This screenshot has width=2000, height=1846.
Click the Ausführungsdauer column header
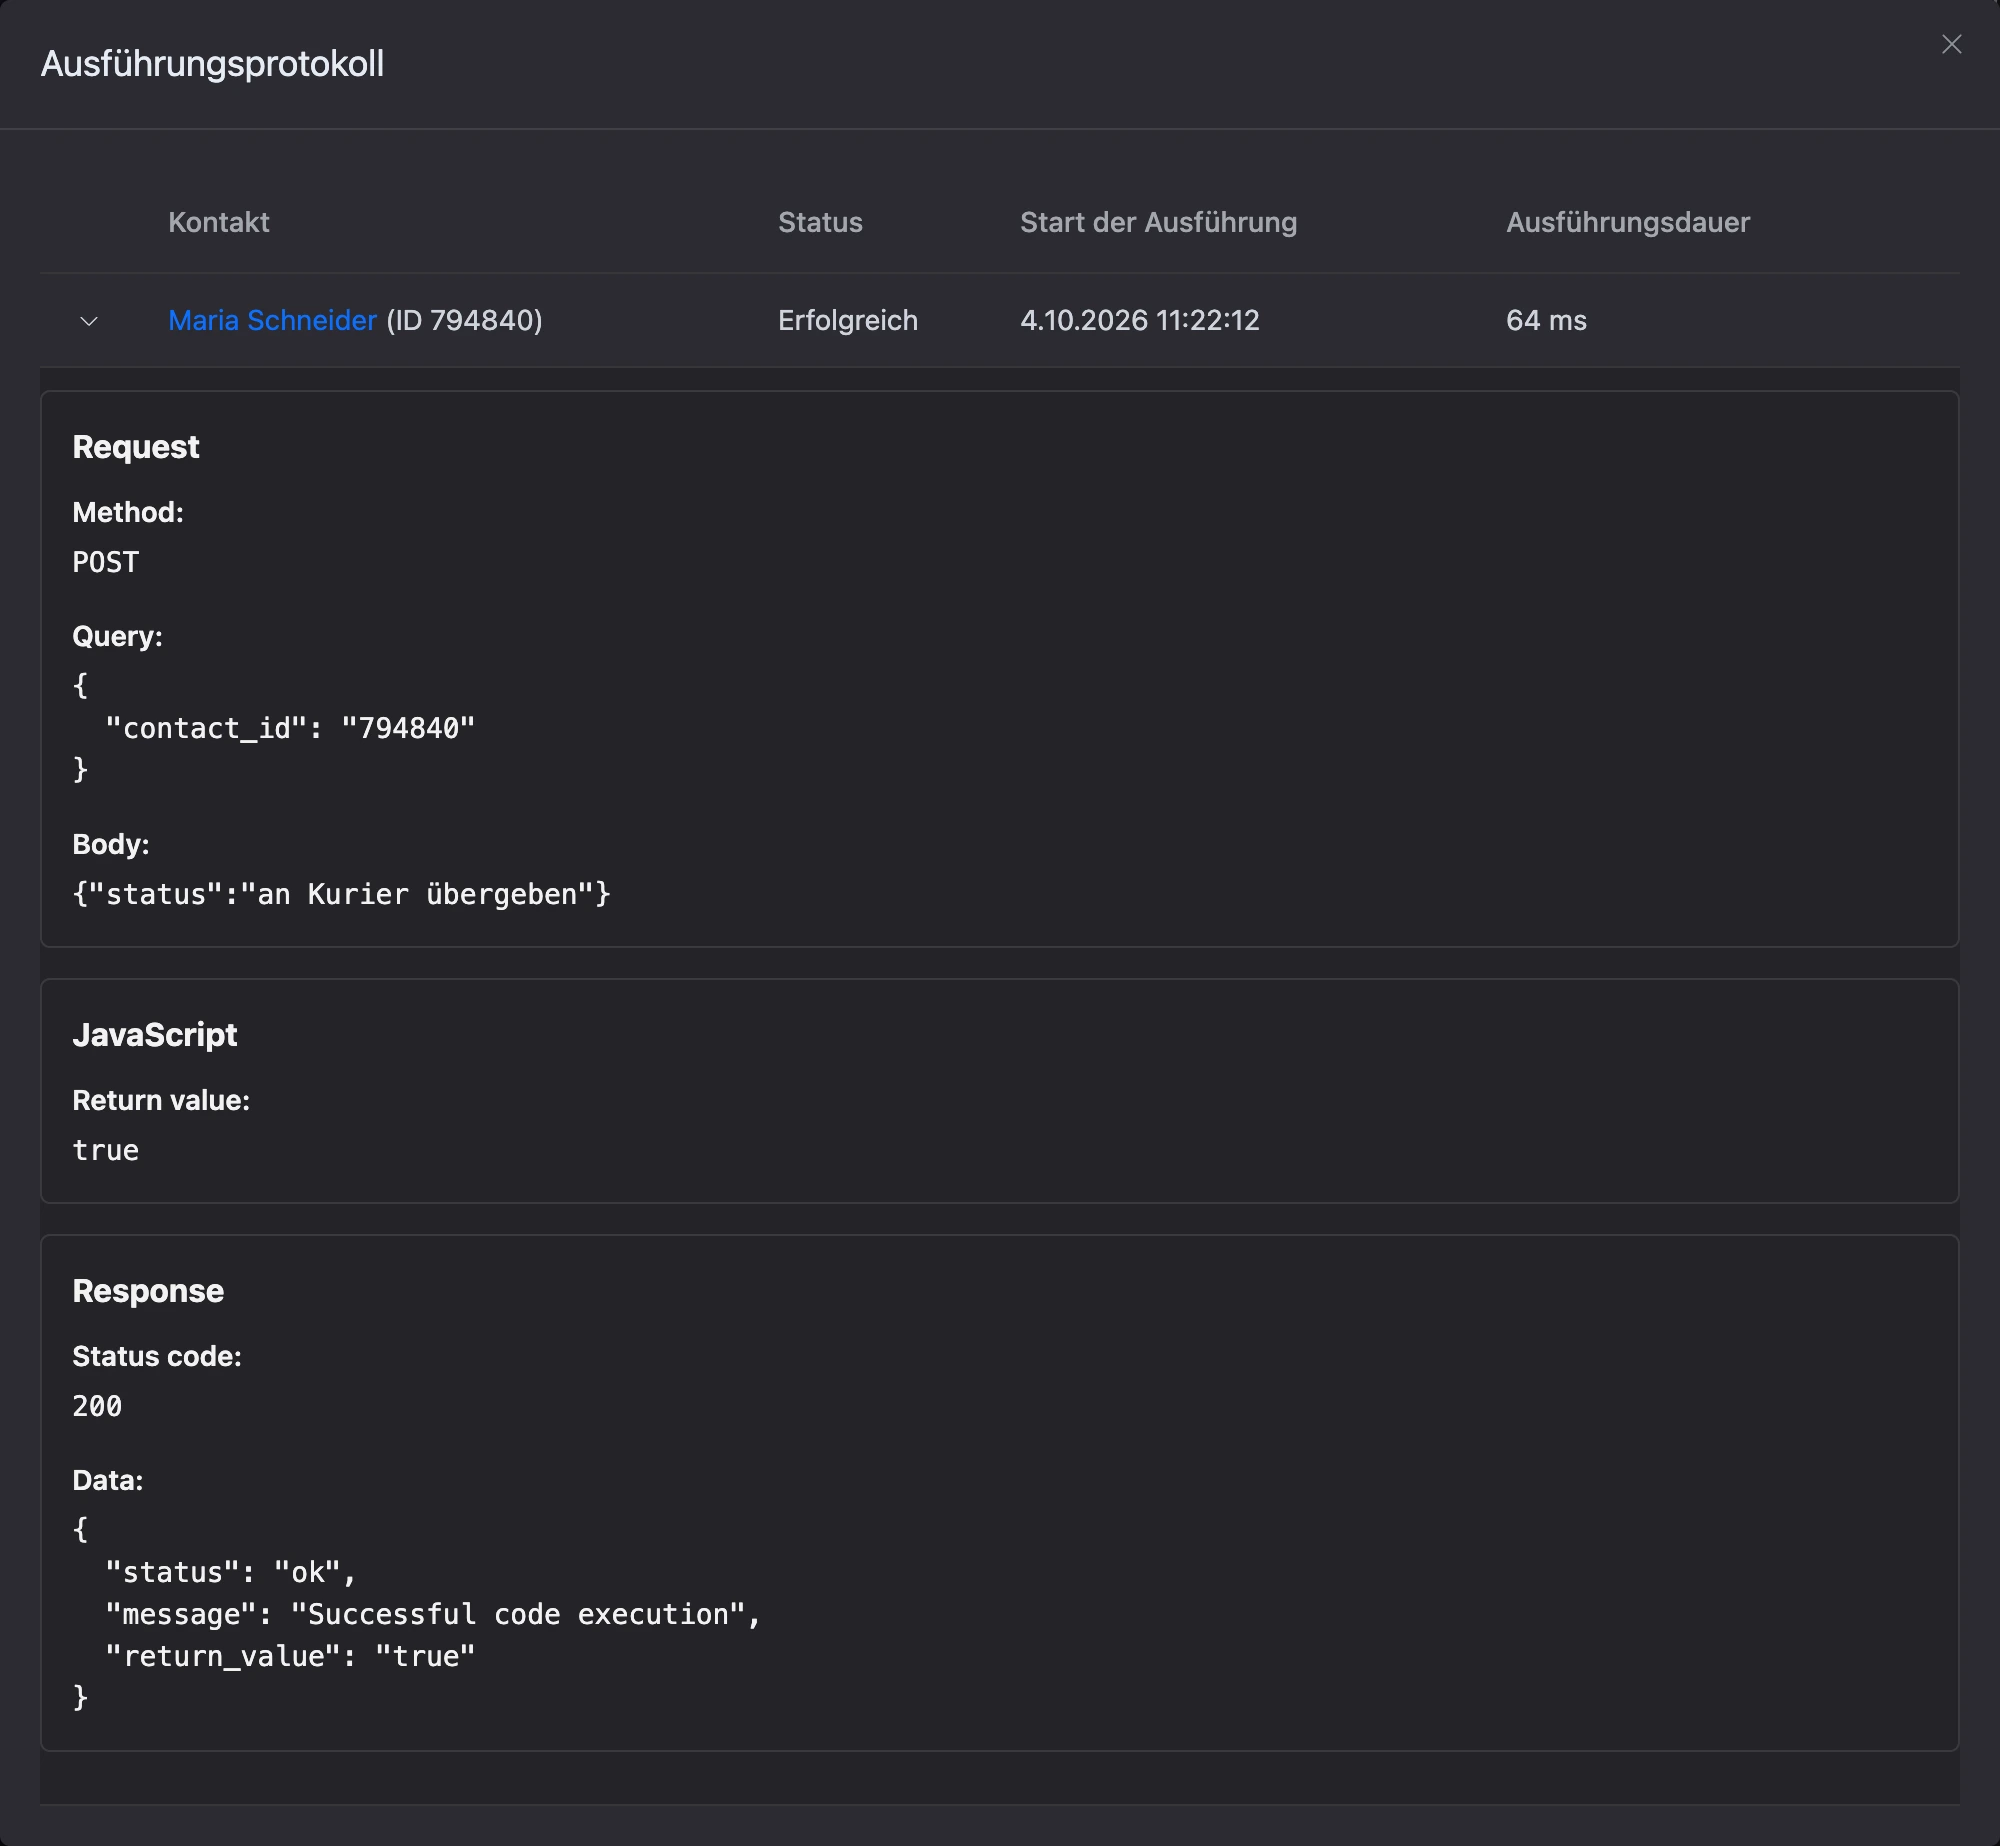click(1628, 222)
